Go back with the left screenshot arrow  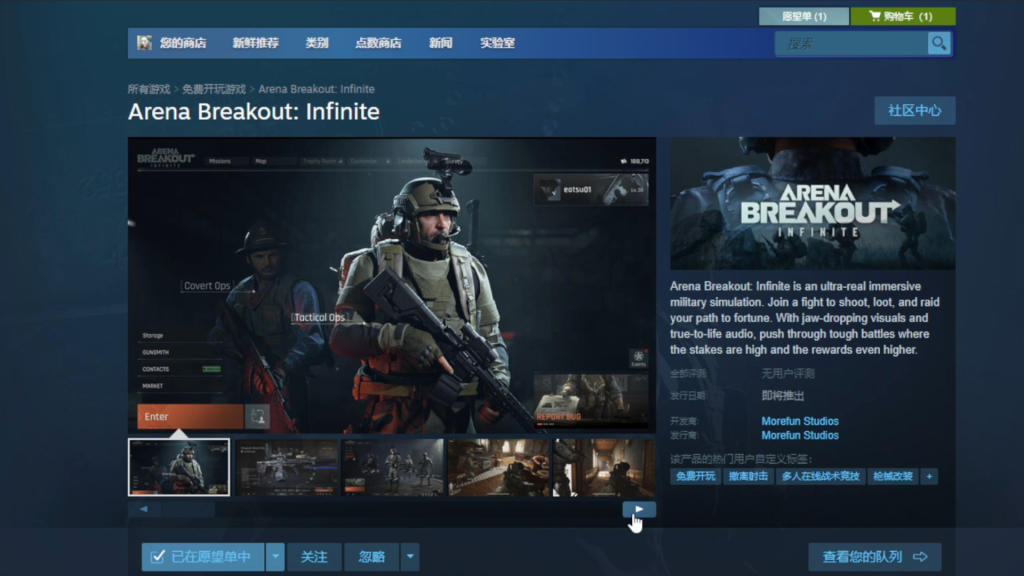[x=144, y=509]
